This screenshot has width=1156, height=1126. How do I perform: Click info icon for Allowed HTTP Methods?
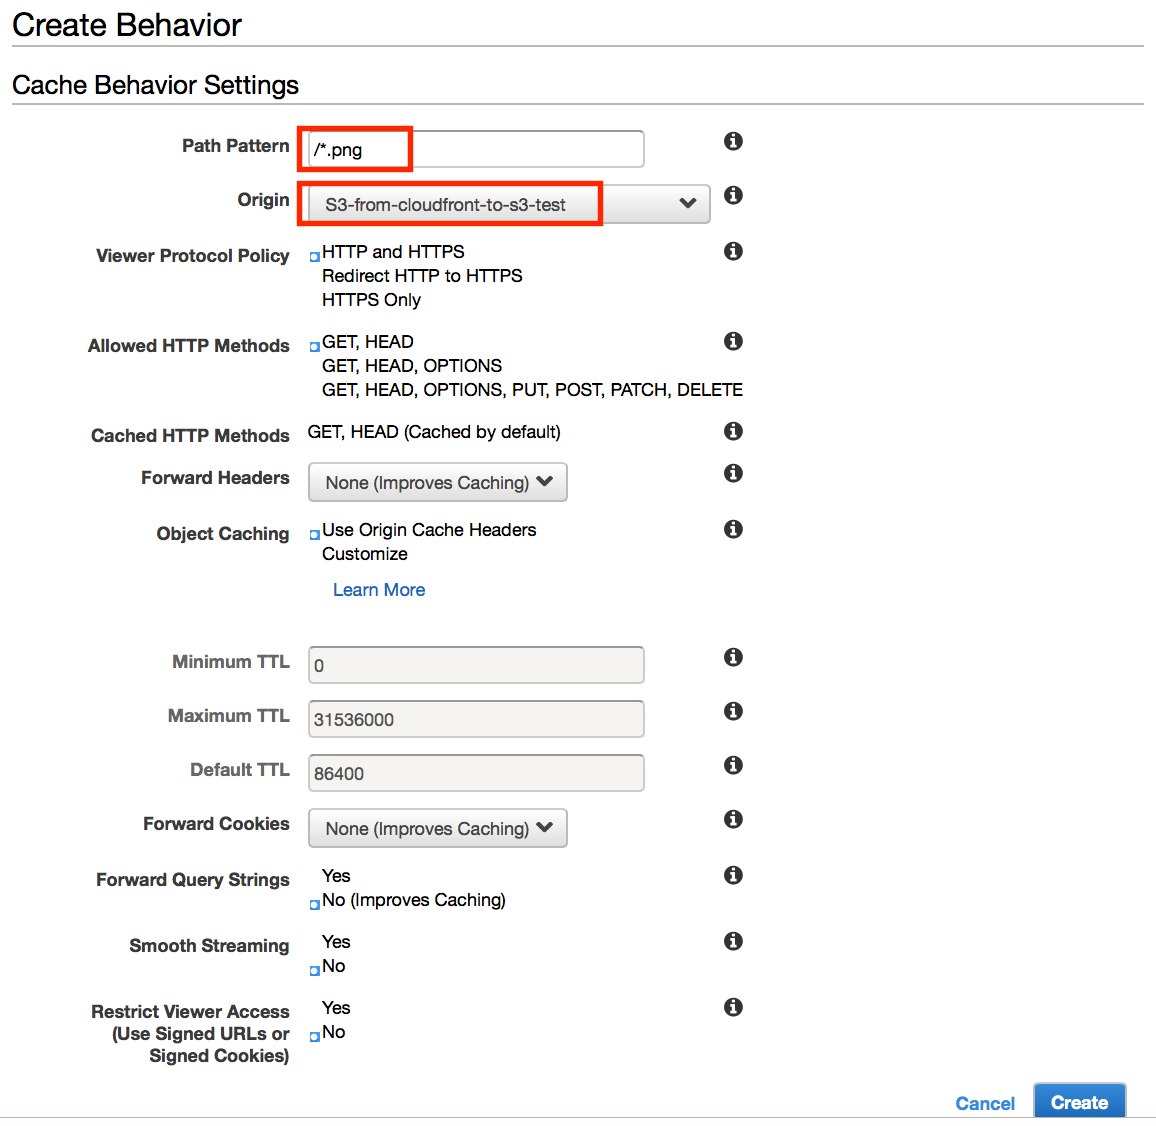pos(733,341)
